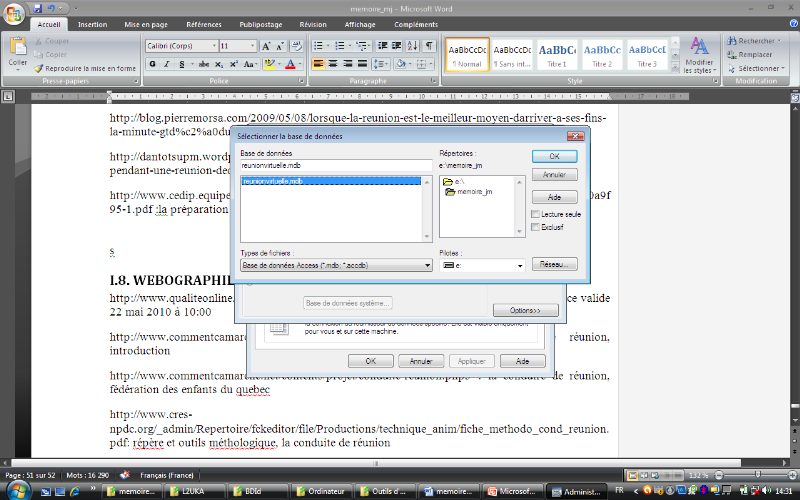Clear formatting with eraser icon
The width and height of the screenshot is (800, 500).
click(x=296, y=46)
